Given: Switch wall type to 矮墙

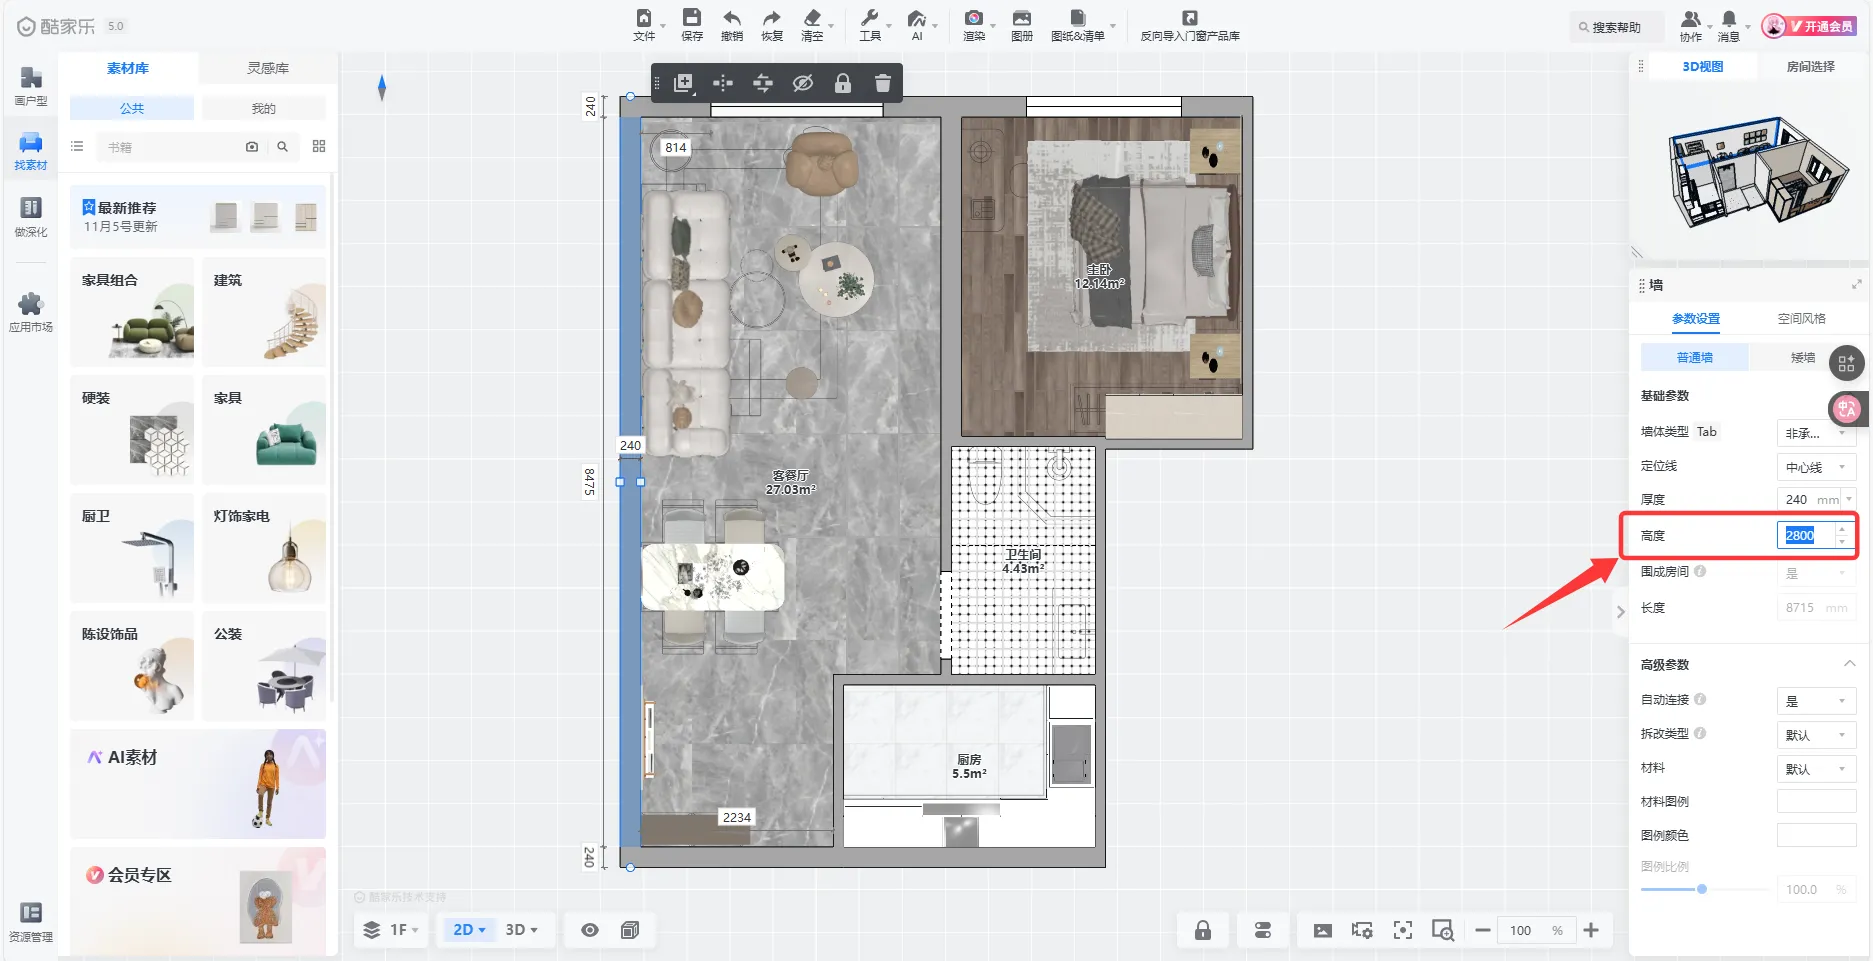Looking at the screenshot, I should [1802, 358].
